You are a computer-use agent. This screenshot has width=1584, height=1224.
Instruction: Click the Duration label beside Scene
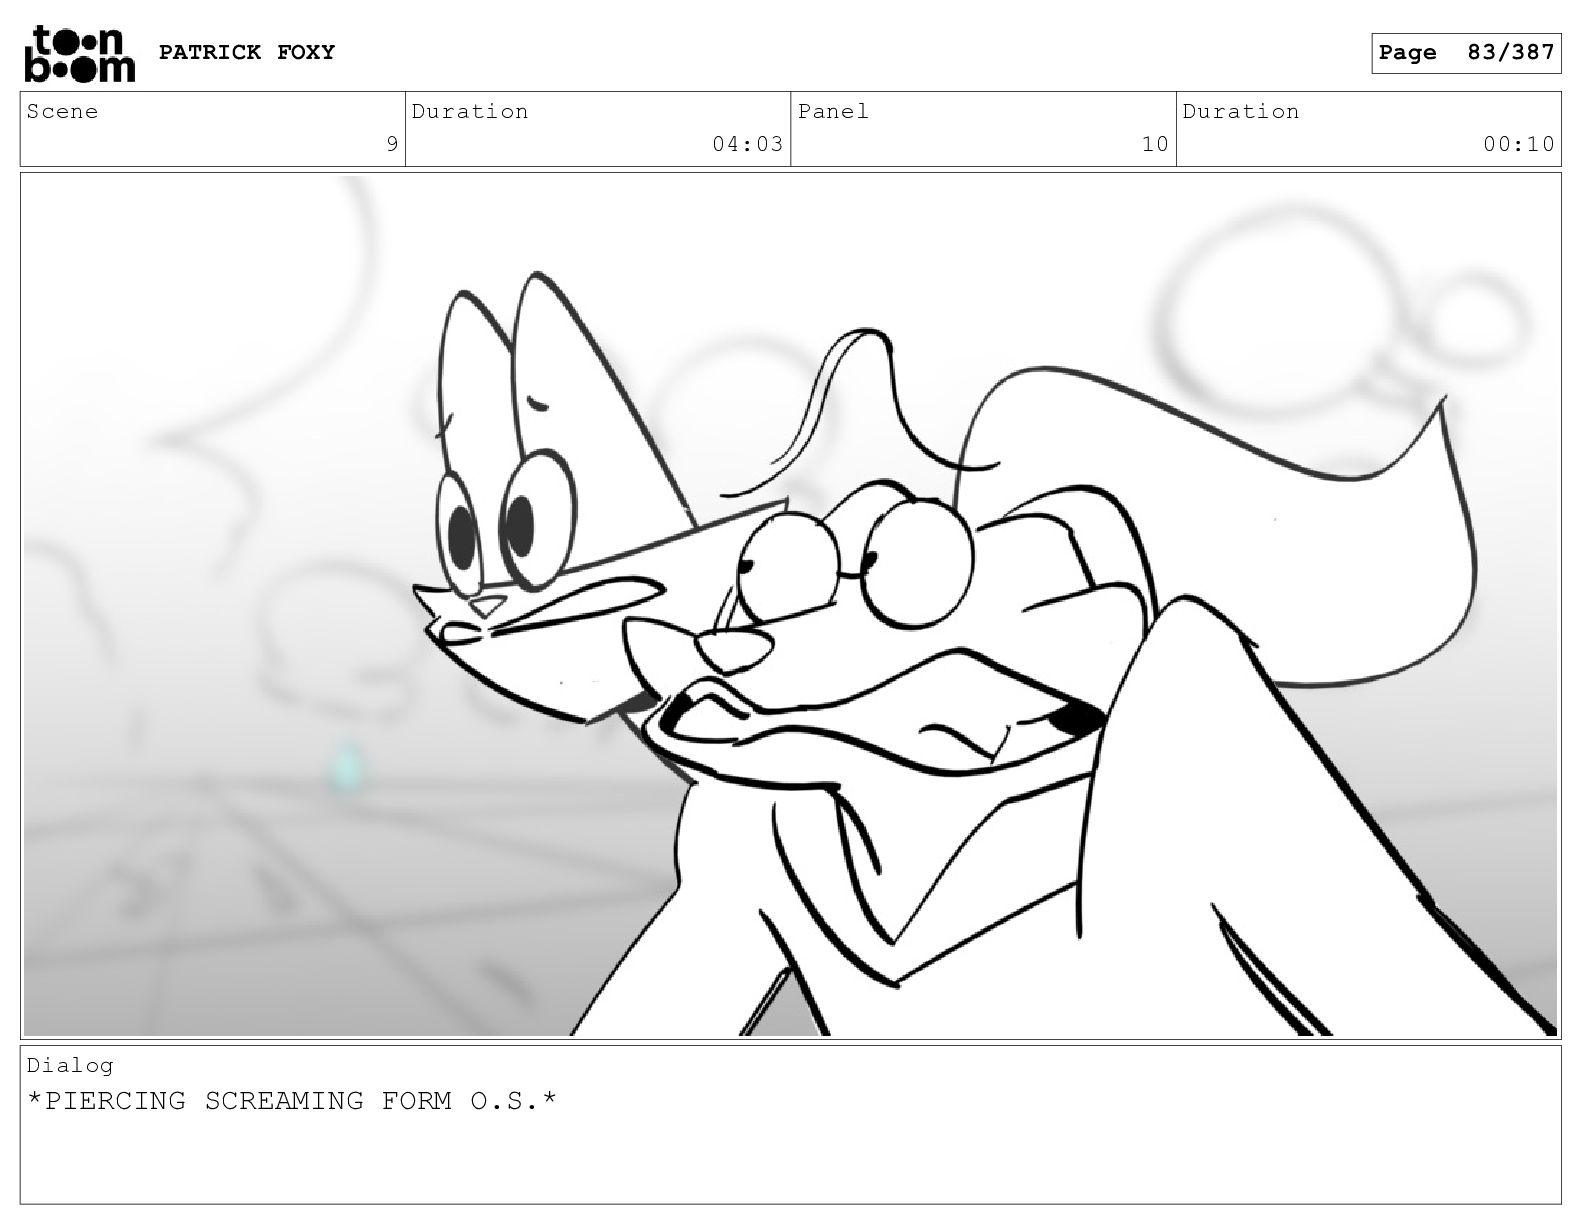point(470,111)
